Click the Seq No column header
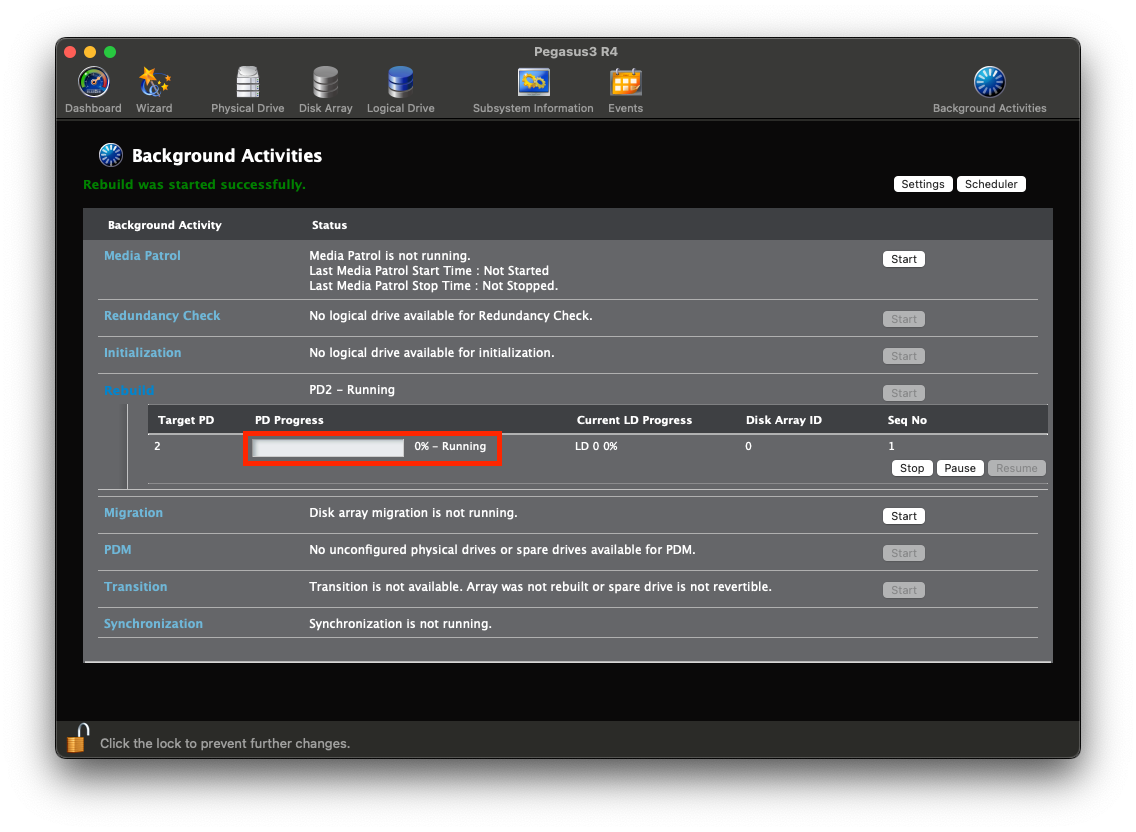Image resolution: width=1136 pixels, height=832 pixels. (907, 420)
